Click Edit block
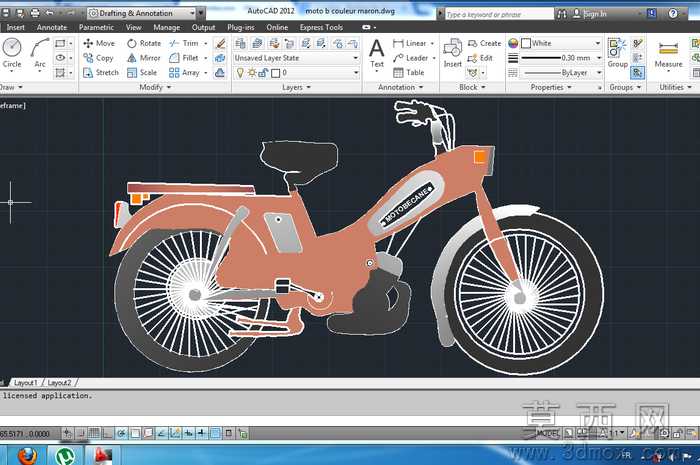Screen dimensions: 700x465 (480, 58)
